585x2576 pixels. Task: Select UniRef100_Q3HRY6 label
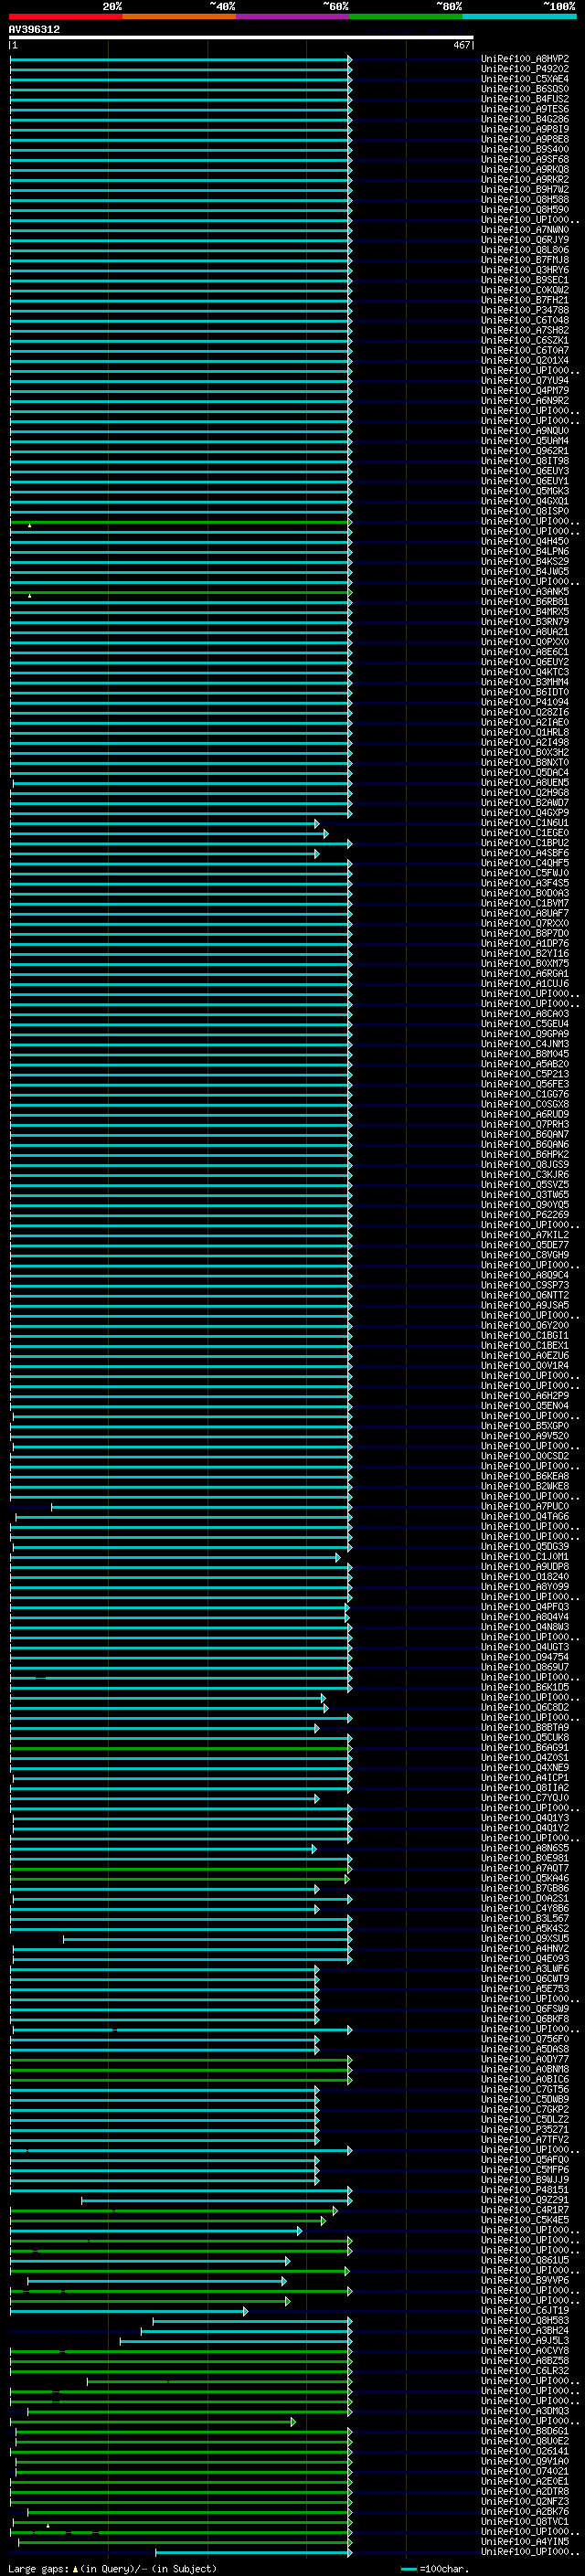pos(525,270)
